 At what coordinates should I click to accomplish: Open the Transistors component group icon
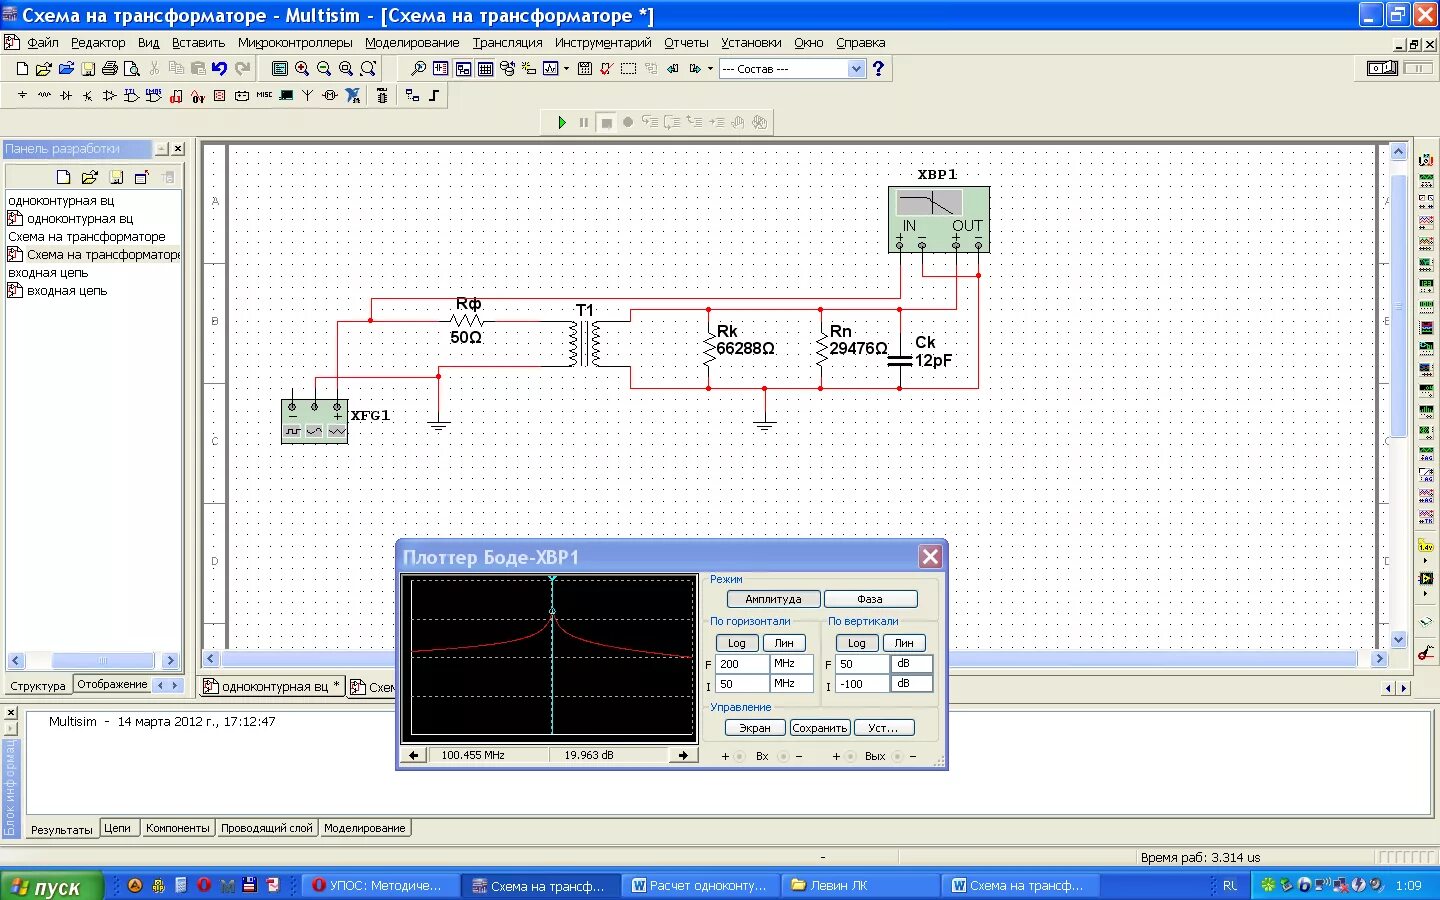(x=88, y=96)
